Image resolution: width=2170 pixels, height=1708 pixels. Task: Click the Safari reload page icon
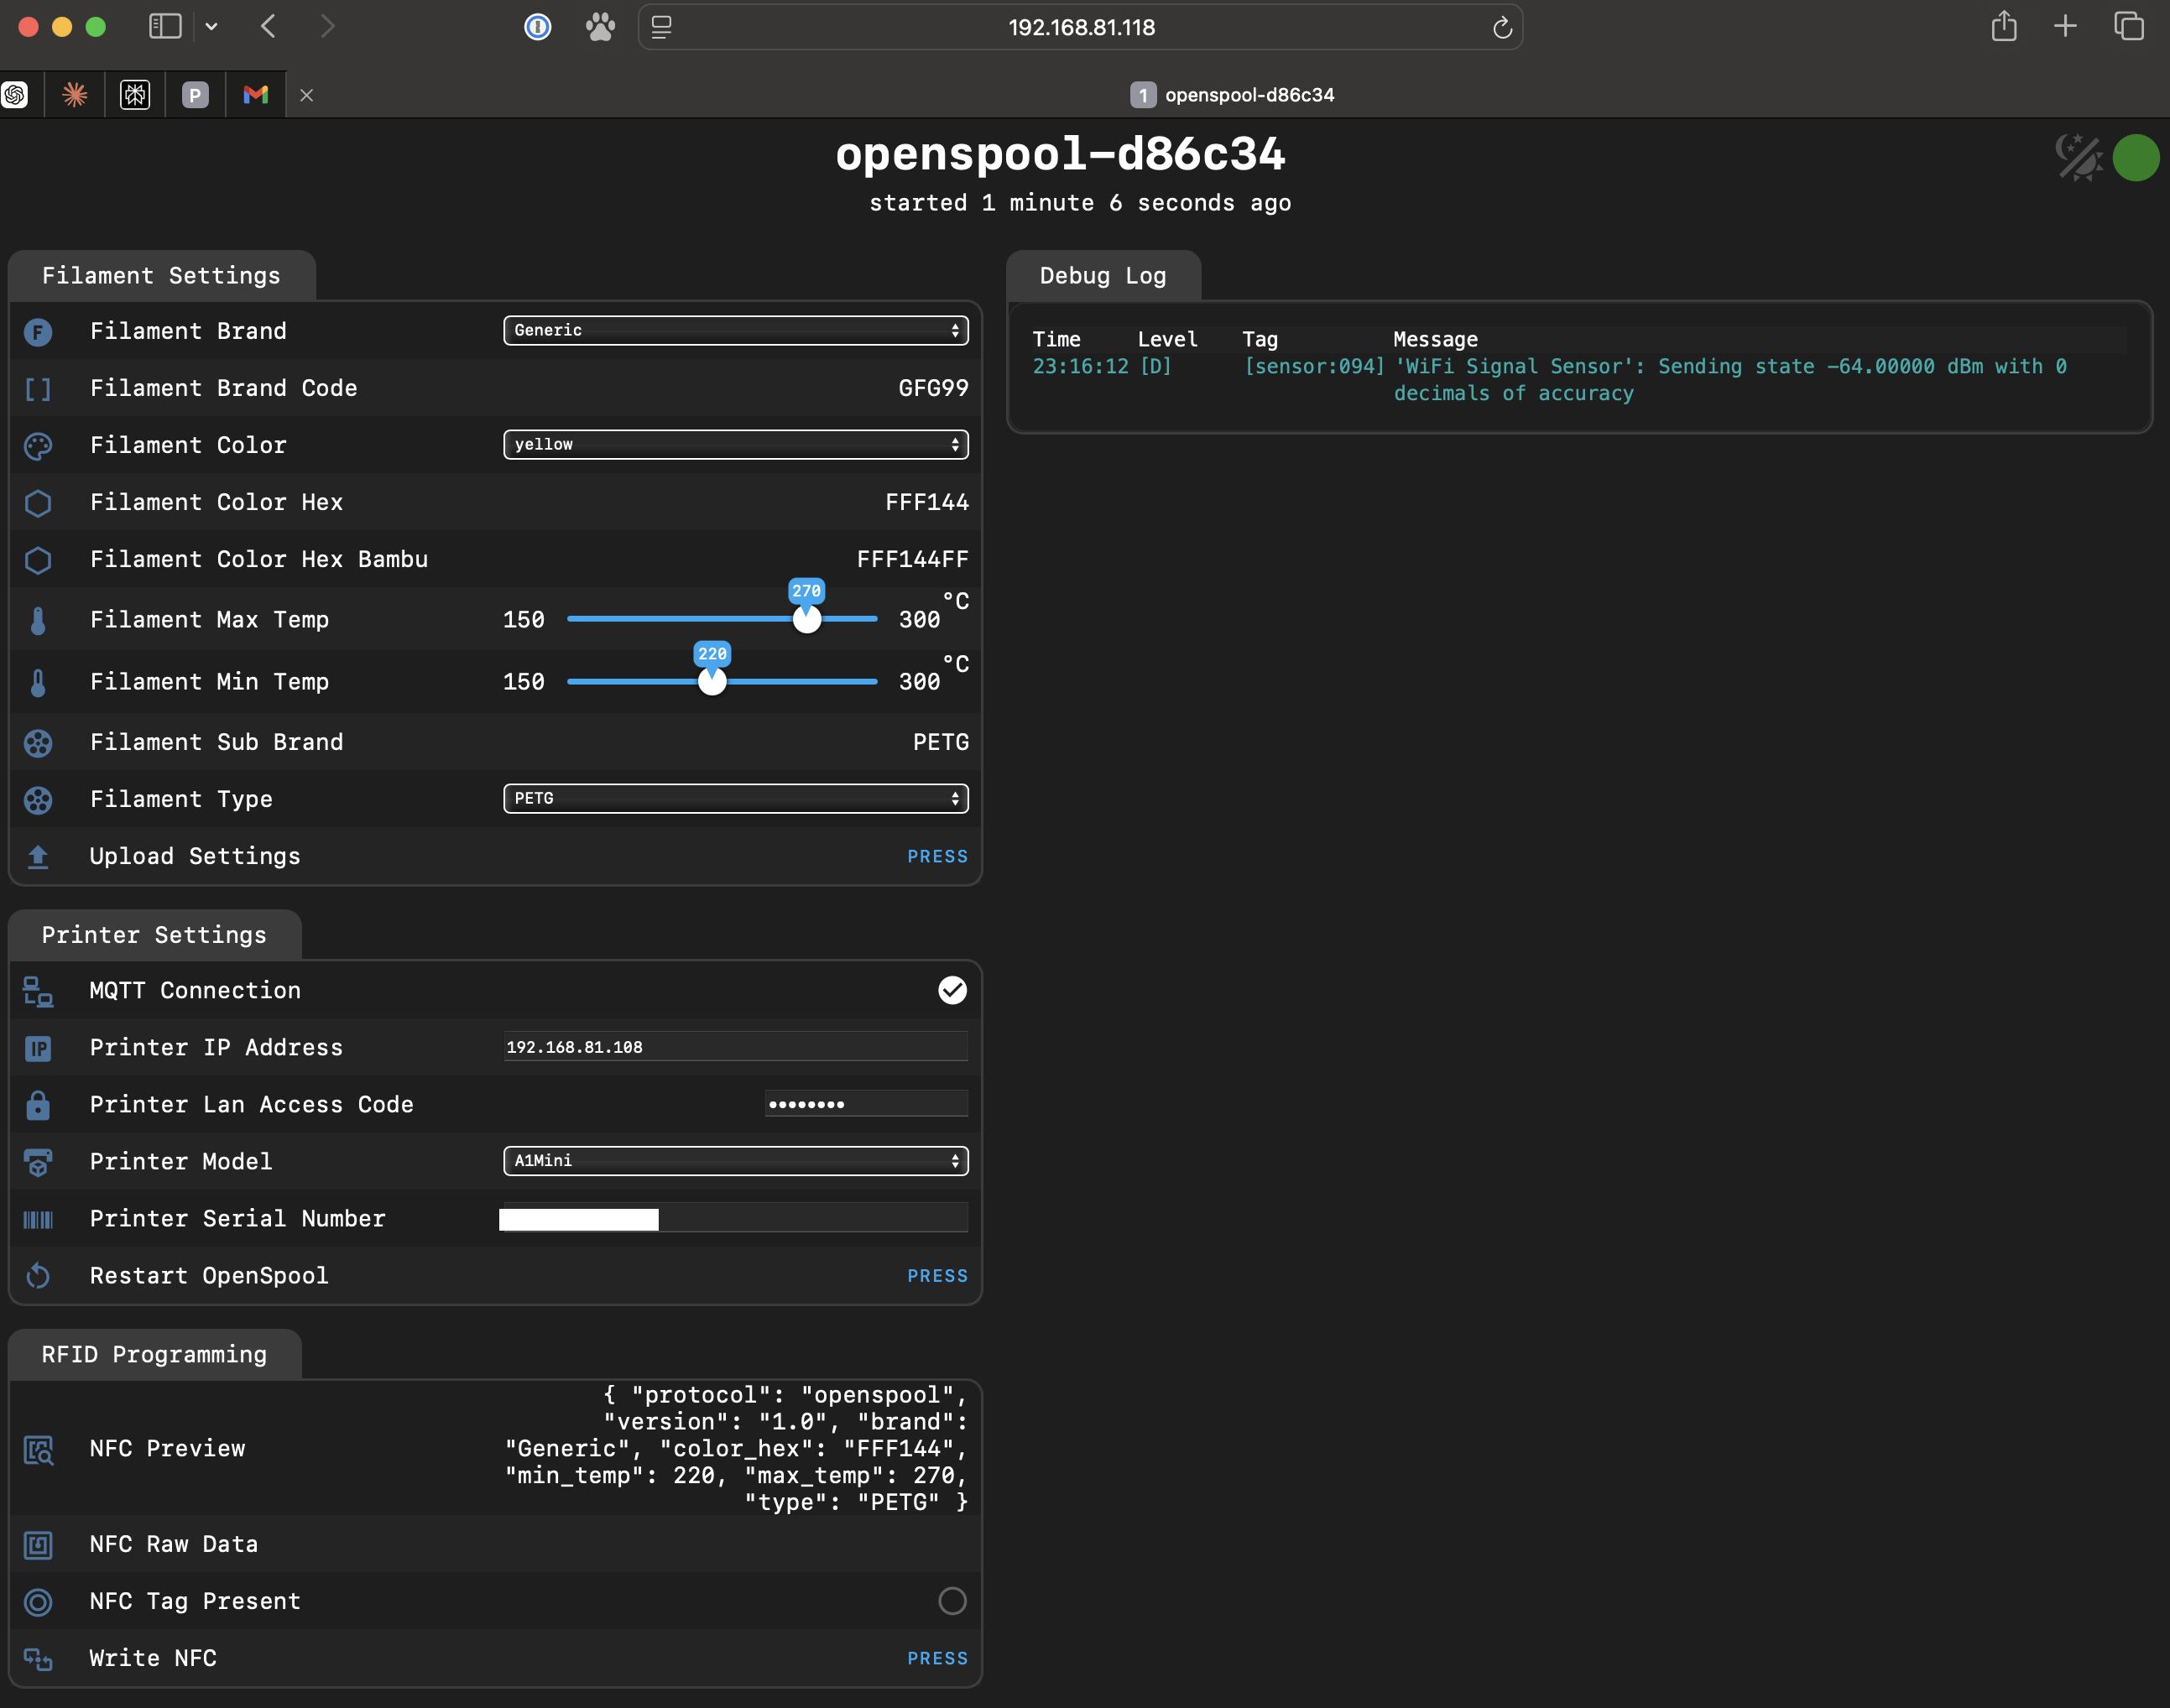click(x=1501, y=28)
